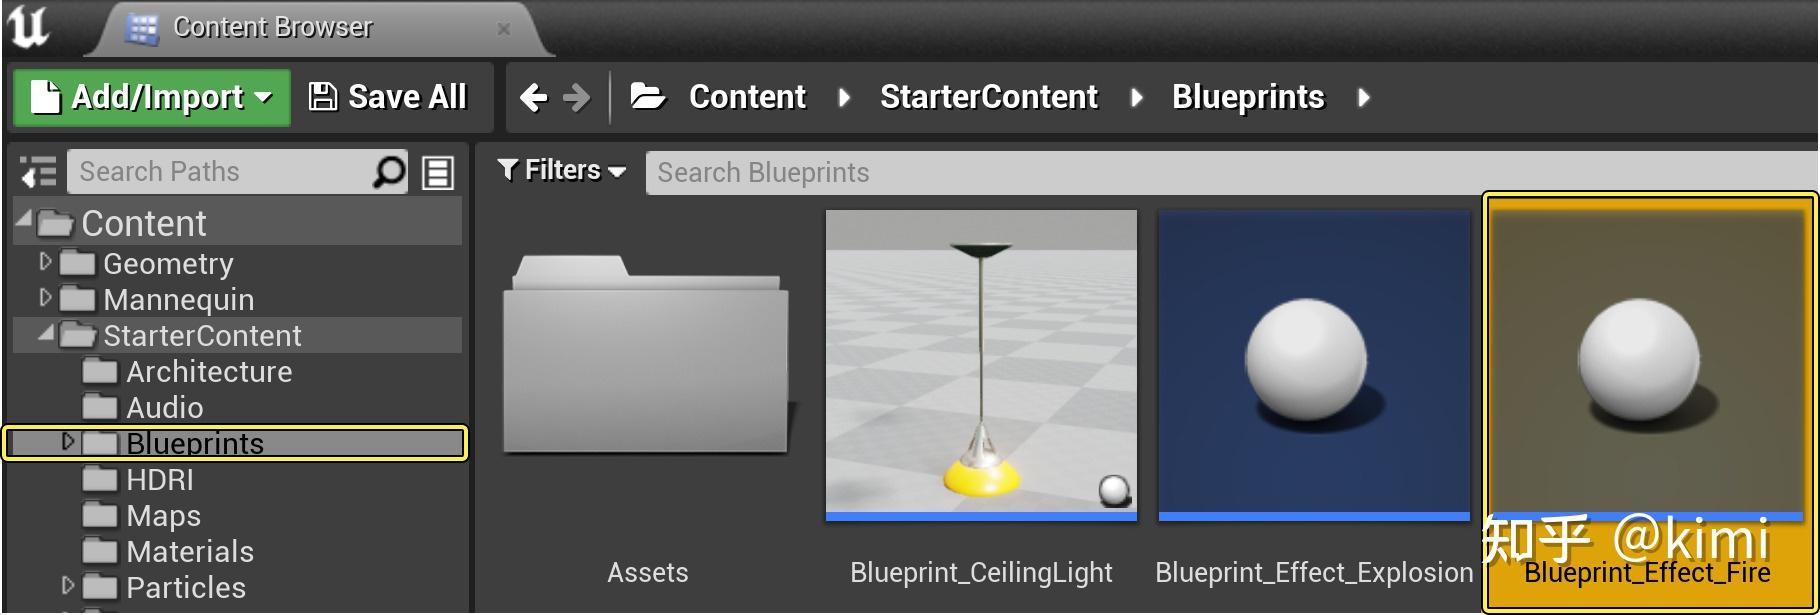The width and height of the screenshot is (1820, 615).
Task: Select the Blueprint_CeilingLight thumbnail
Action: [981, 365]
